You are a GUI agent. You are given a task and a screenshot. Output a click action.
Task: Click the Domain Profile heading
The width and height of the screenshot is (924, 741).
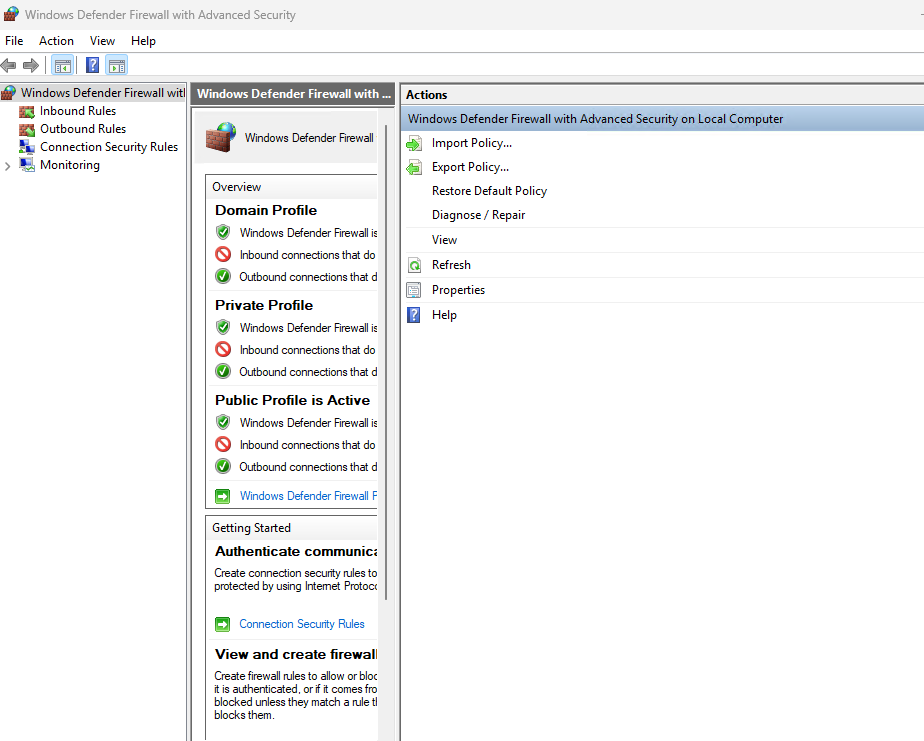266,210
